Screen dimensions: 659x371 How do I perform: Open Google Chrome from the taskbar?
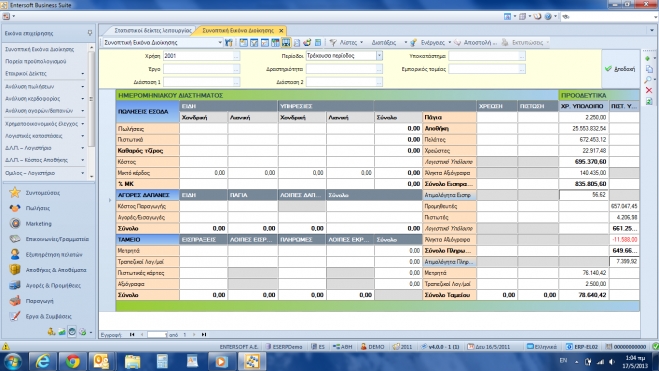coord(72,361)
